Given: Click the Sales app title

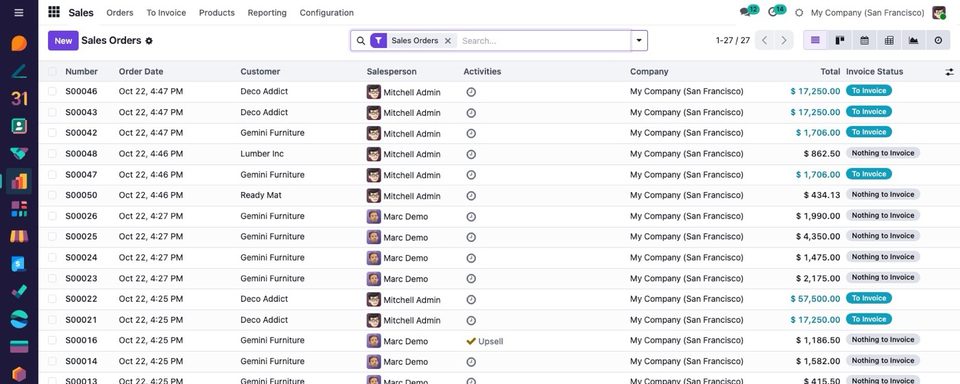Looking at the screenshot, I should 81,12.
